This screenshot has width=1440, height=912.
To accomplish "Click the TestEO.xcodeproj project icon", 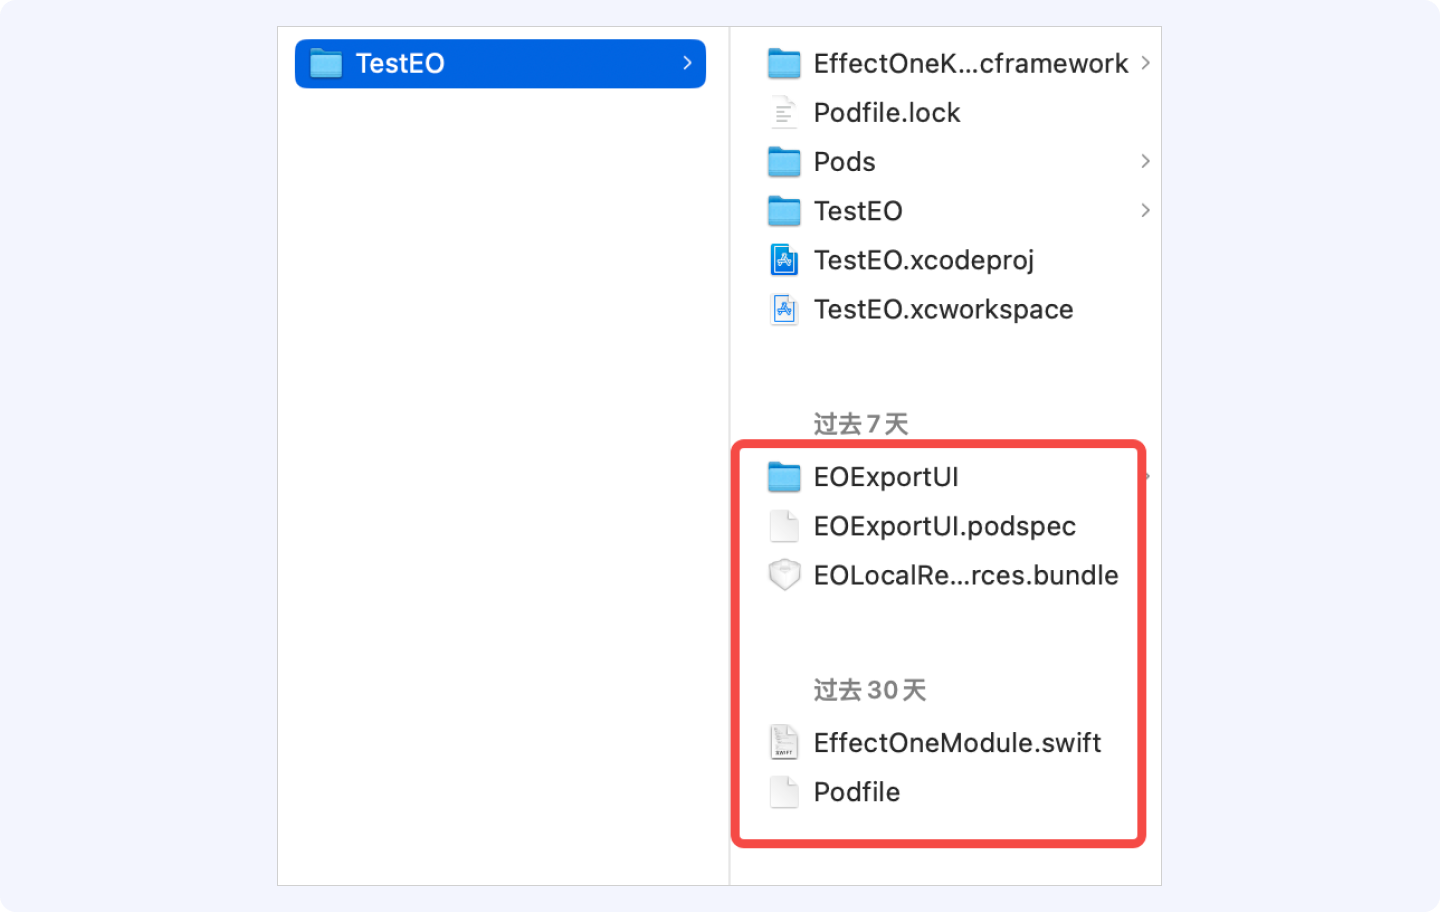I will [784, 260].
